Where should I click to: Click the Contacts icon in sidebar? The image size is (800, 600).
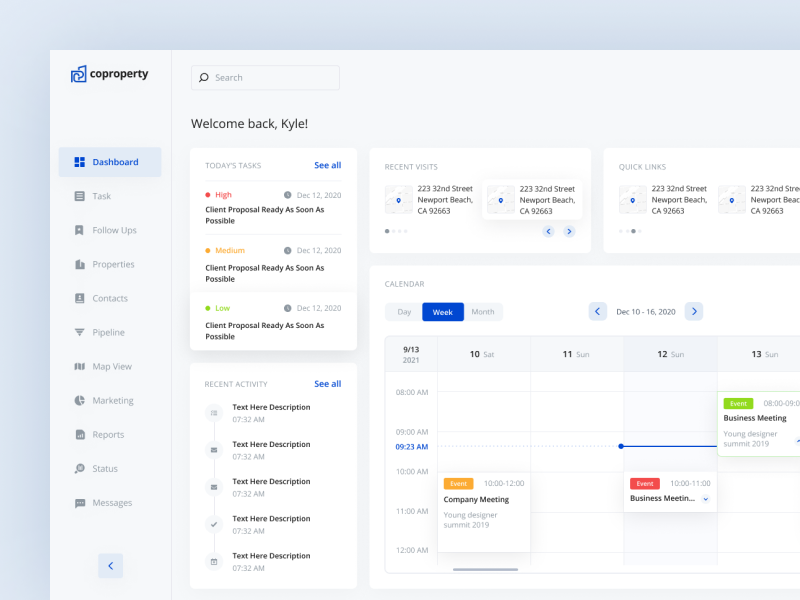pyautogui.click(x=80, y=298)
